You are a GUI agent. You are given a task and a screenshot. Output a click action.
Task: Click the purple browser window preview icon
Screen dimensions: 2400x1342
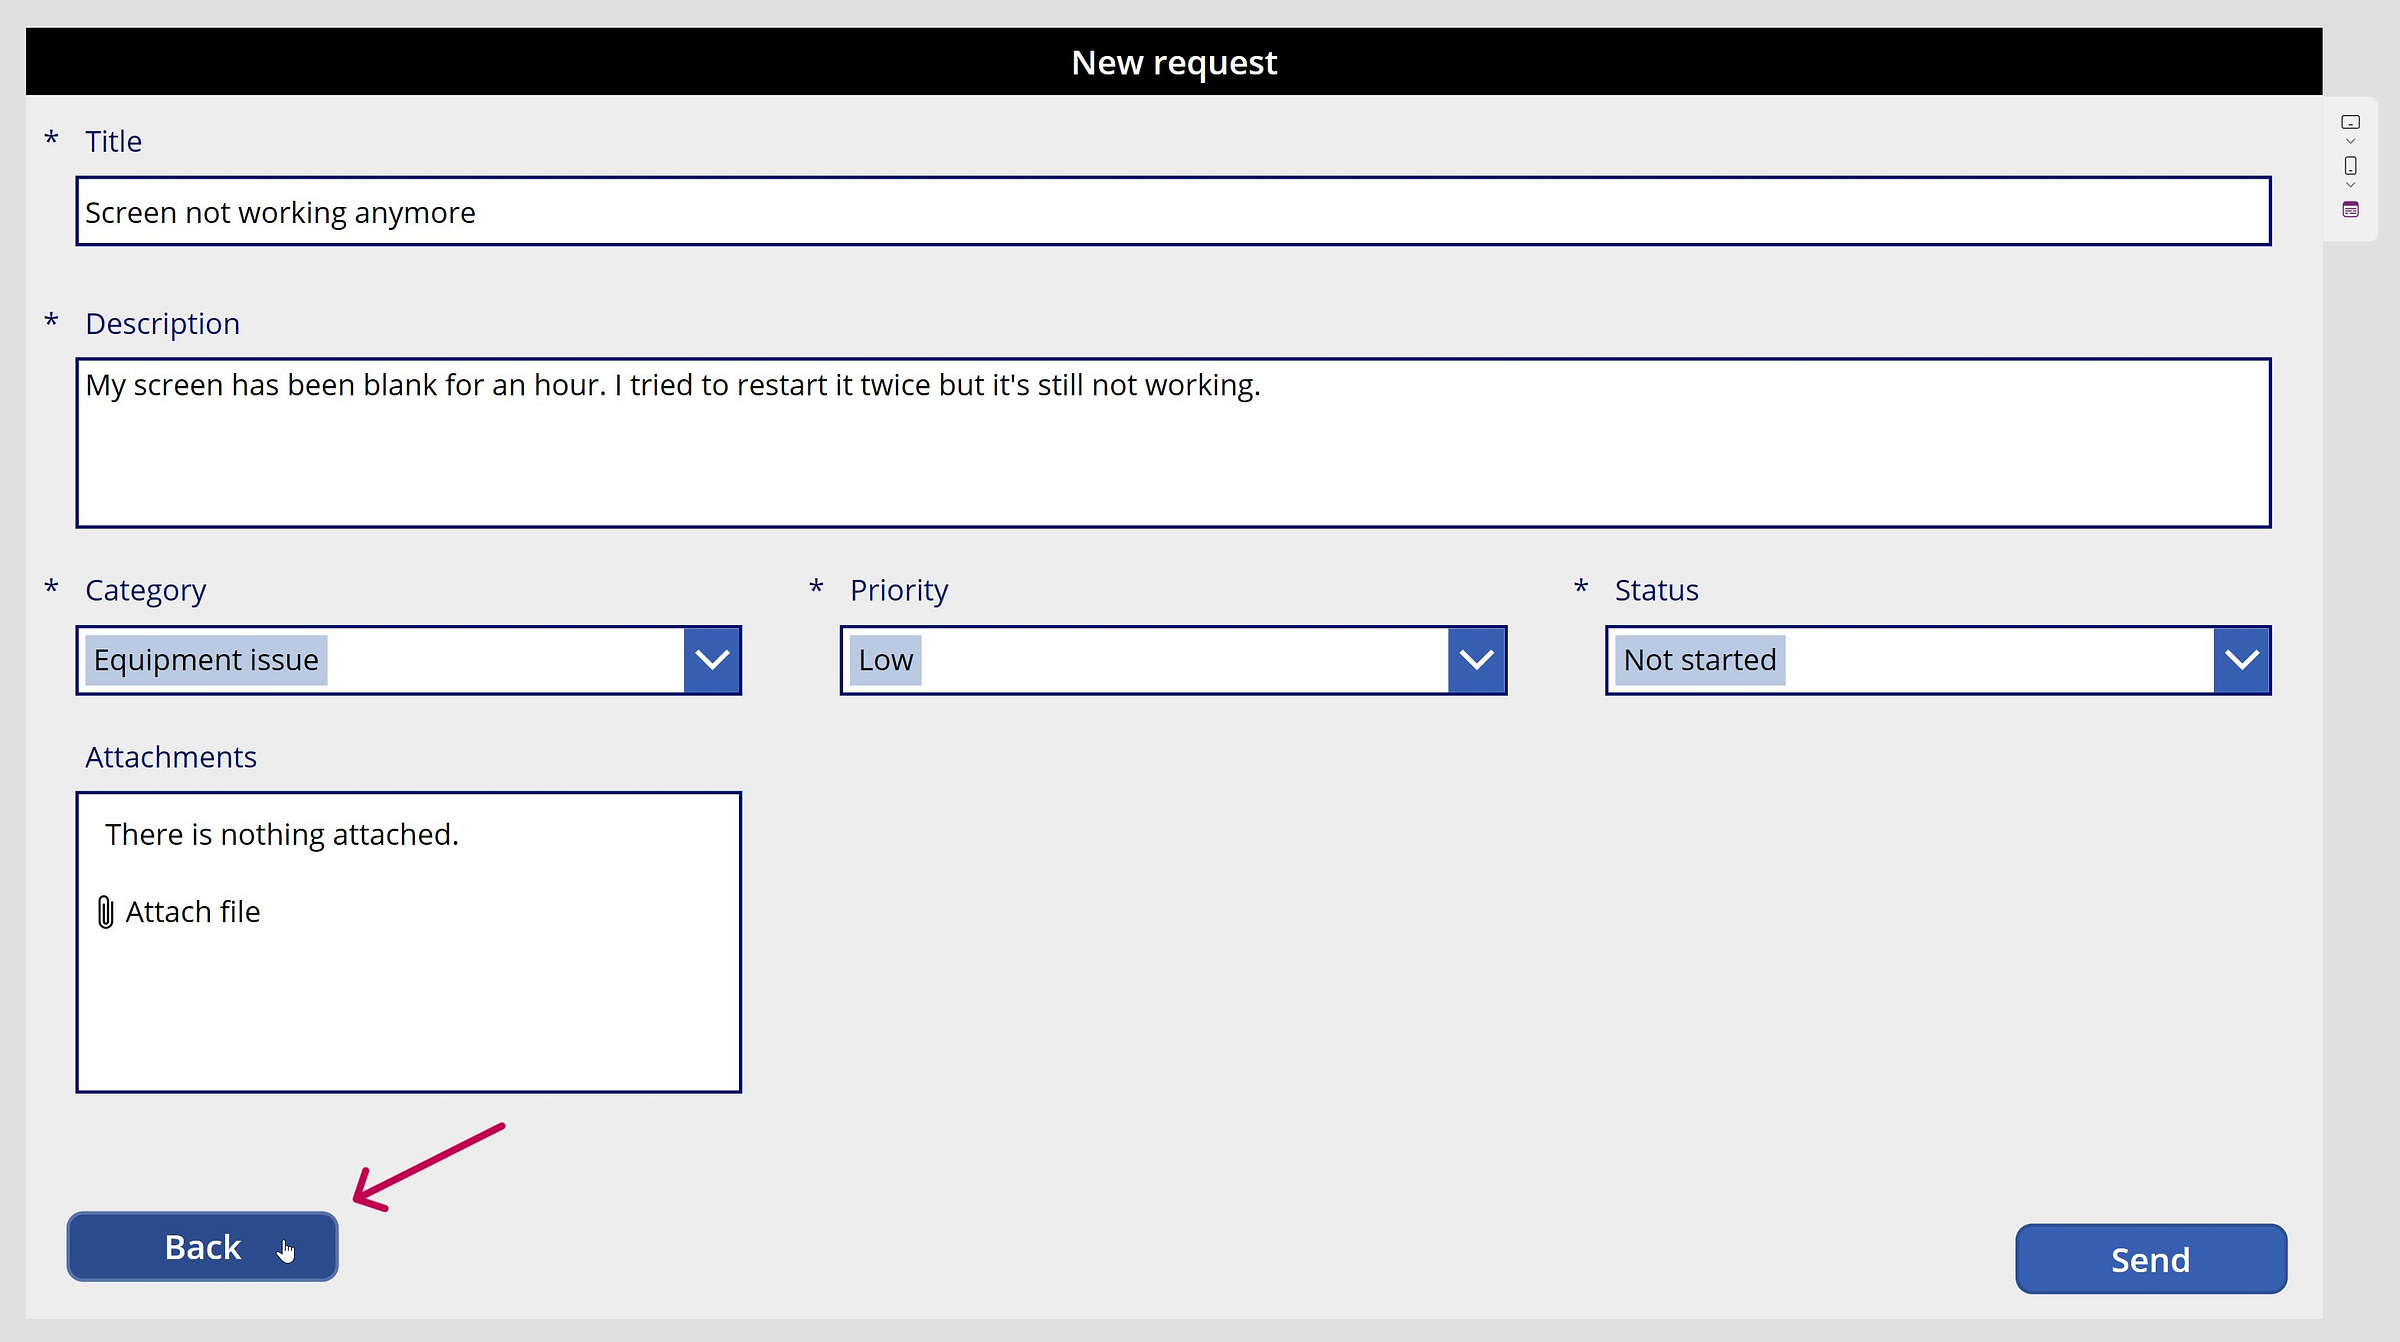[x=2350, y=209]
